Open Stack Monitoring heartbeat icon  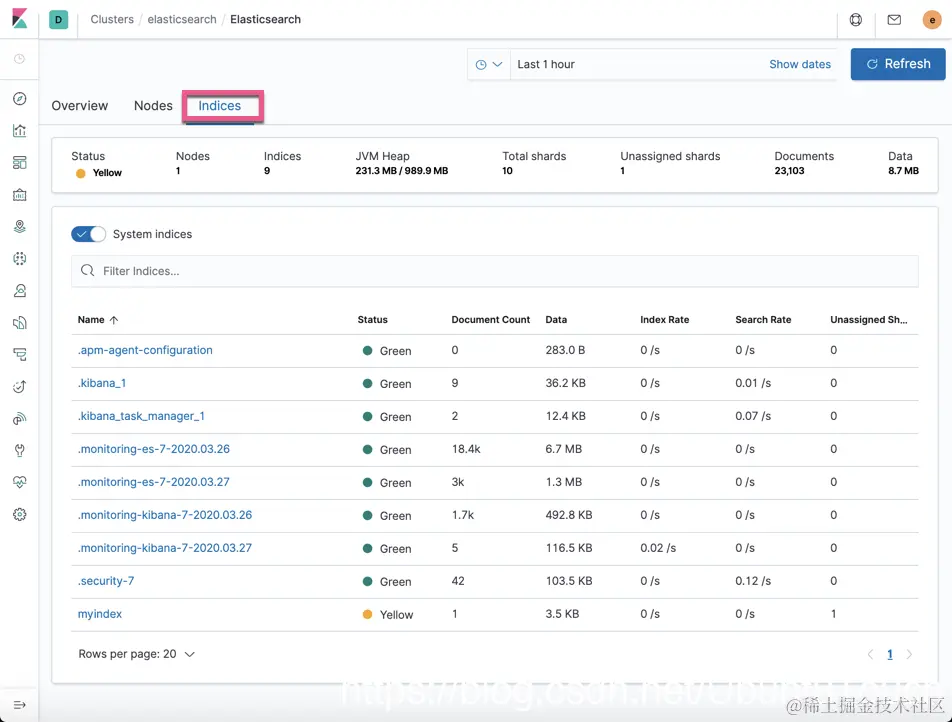click(19, 482)
